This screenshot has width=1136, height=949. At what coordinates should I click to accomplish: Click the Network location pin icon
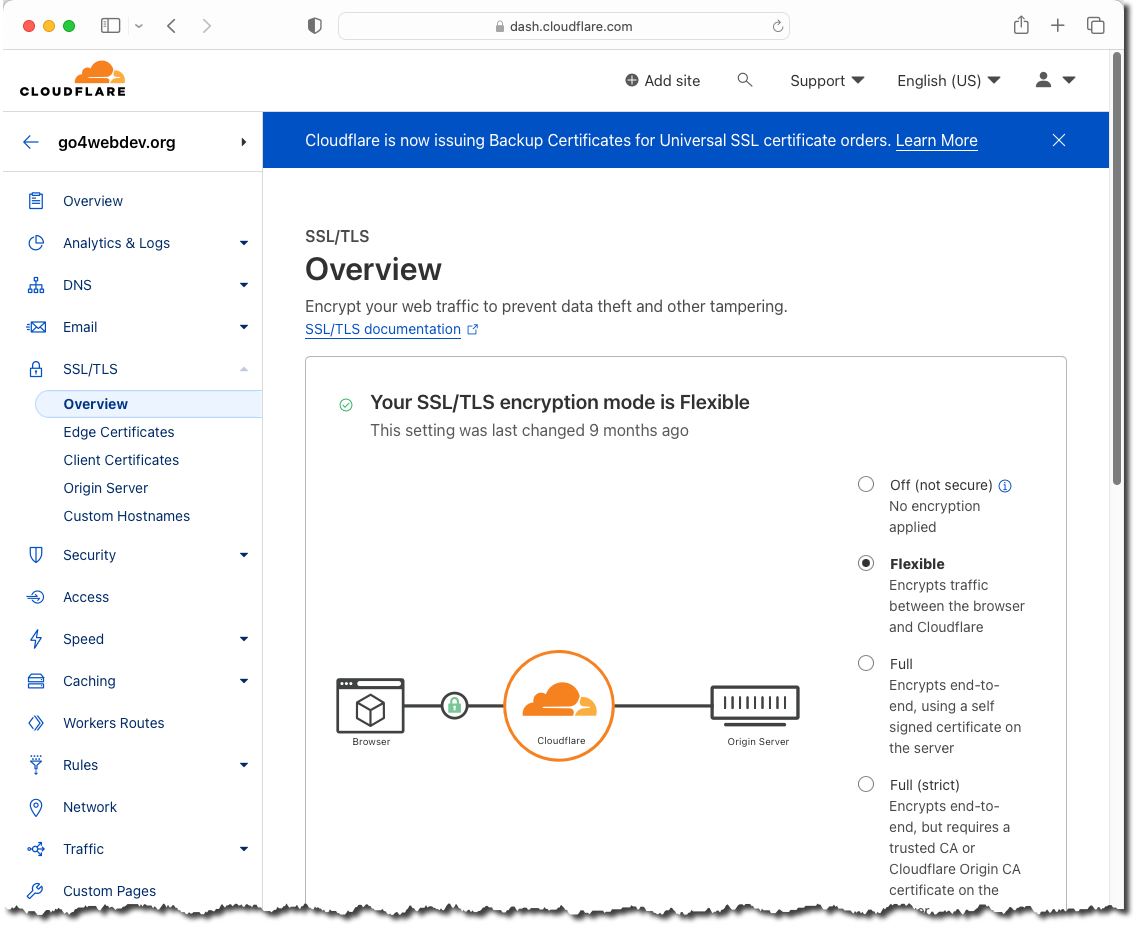click(36, 807)
